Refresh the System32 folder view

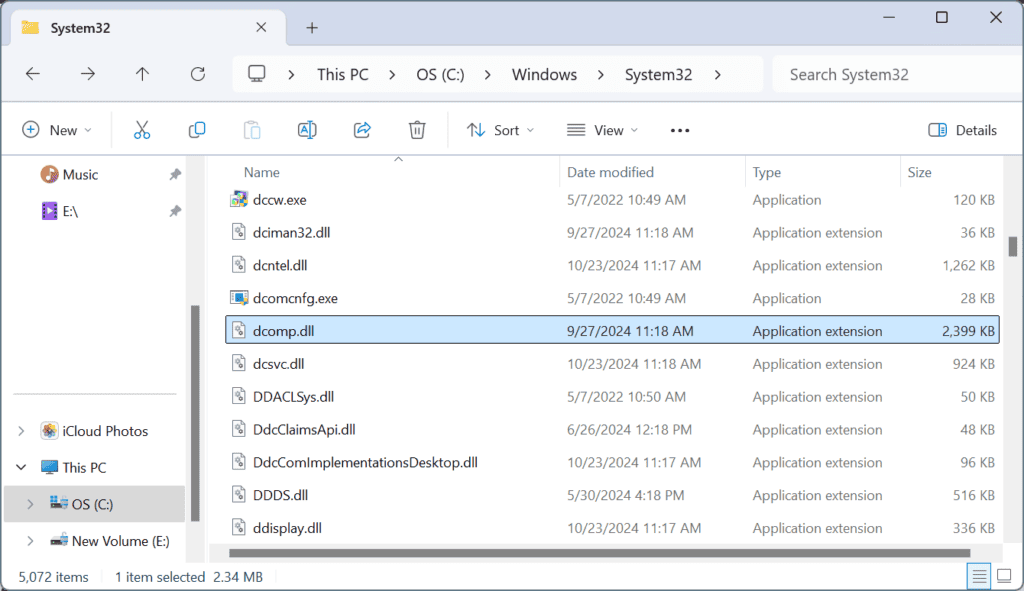click(x=198, y=74)
